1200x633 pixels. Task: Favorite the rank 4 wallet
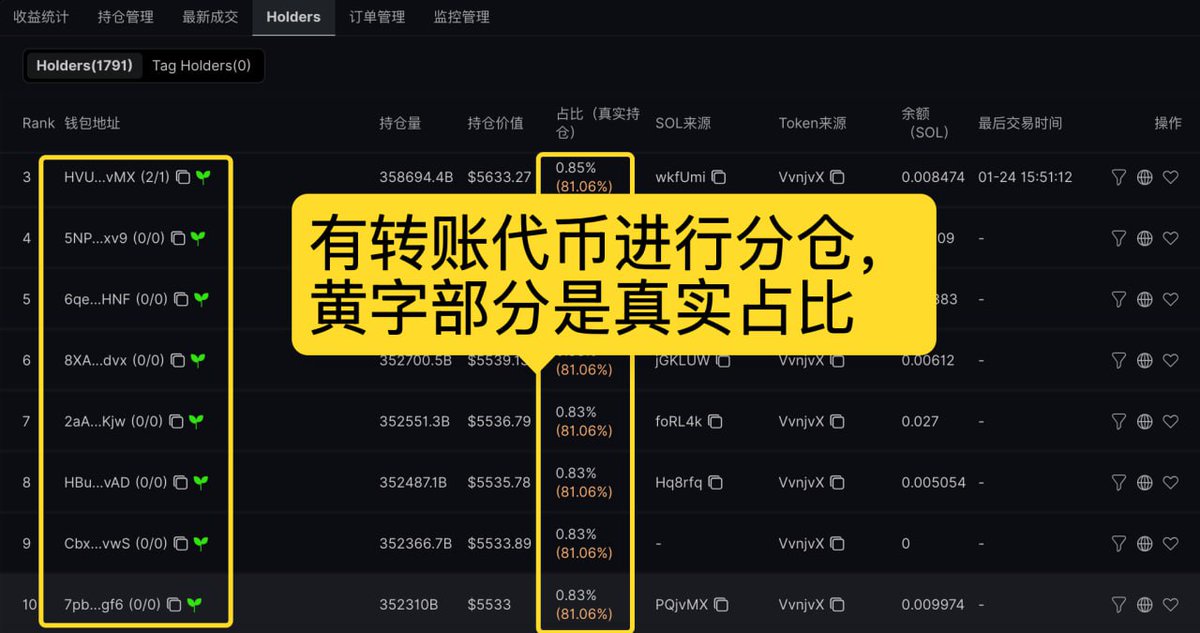click(x=1171, y=238)
